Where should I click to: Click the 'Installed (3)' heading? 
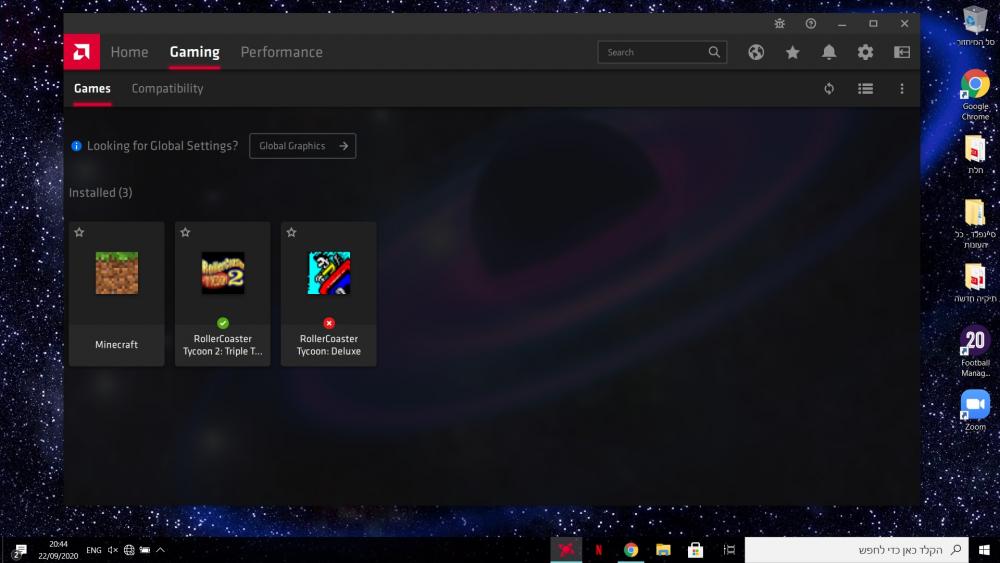tap(101, 193)
